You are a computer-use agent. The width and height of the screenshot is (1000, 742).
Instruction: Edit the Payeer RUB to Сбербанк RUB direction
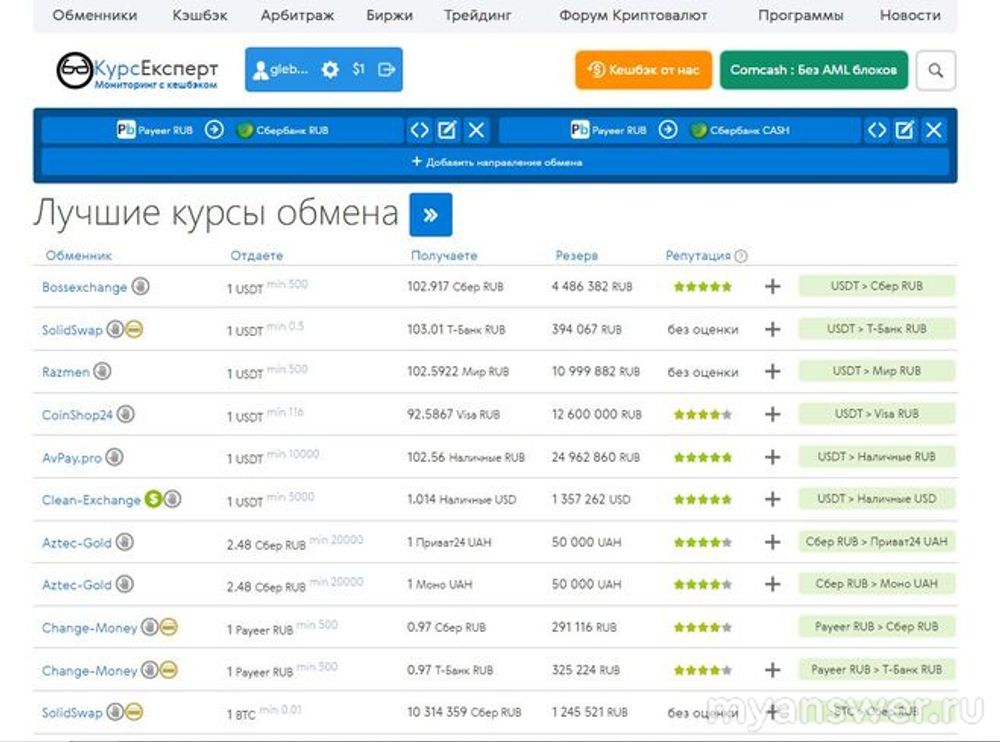(447, 130)
